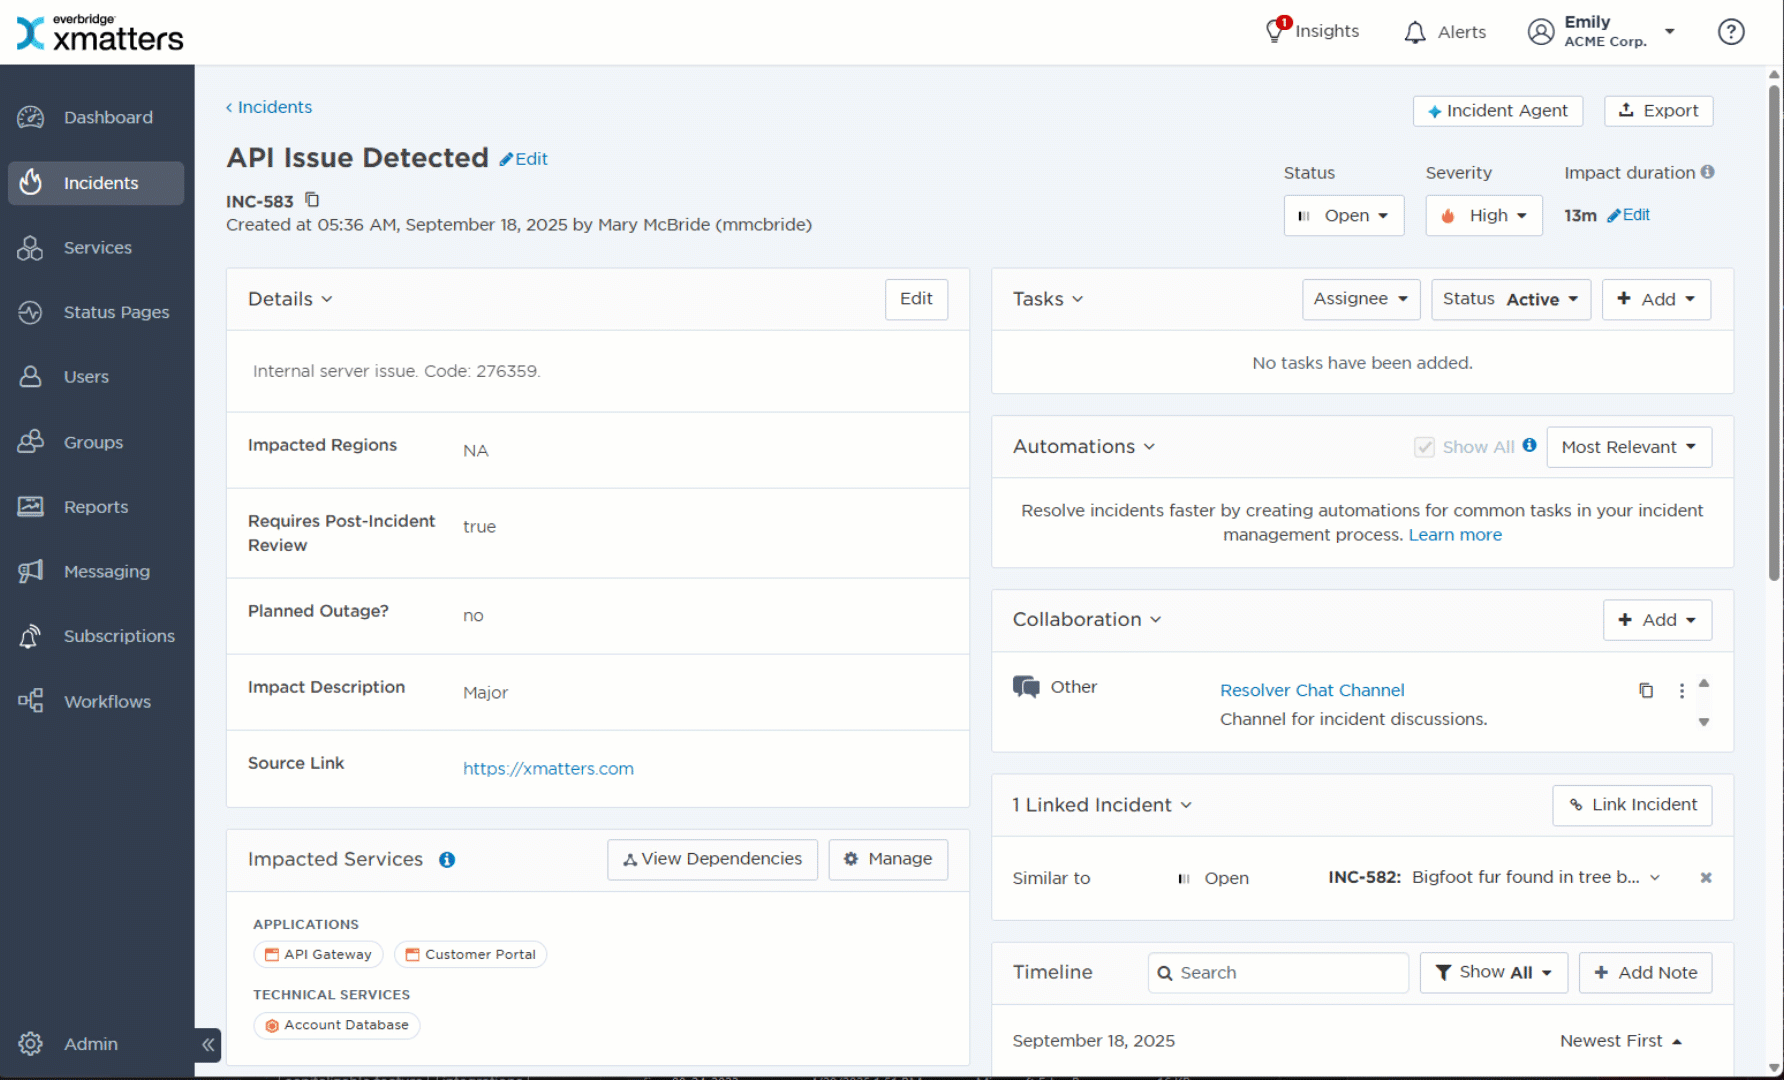
Task: Toggle the Show All automations checkbox
Action: [1424, 447]
